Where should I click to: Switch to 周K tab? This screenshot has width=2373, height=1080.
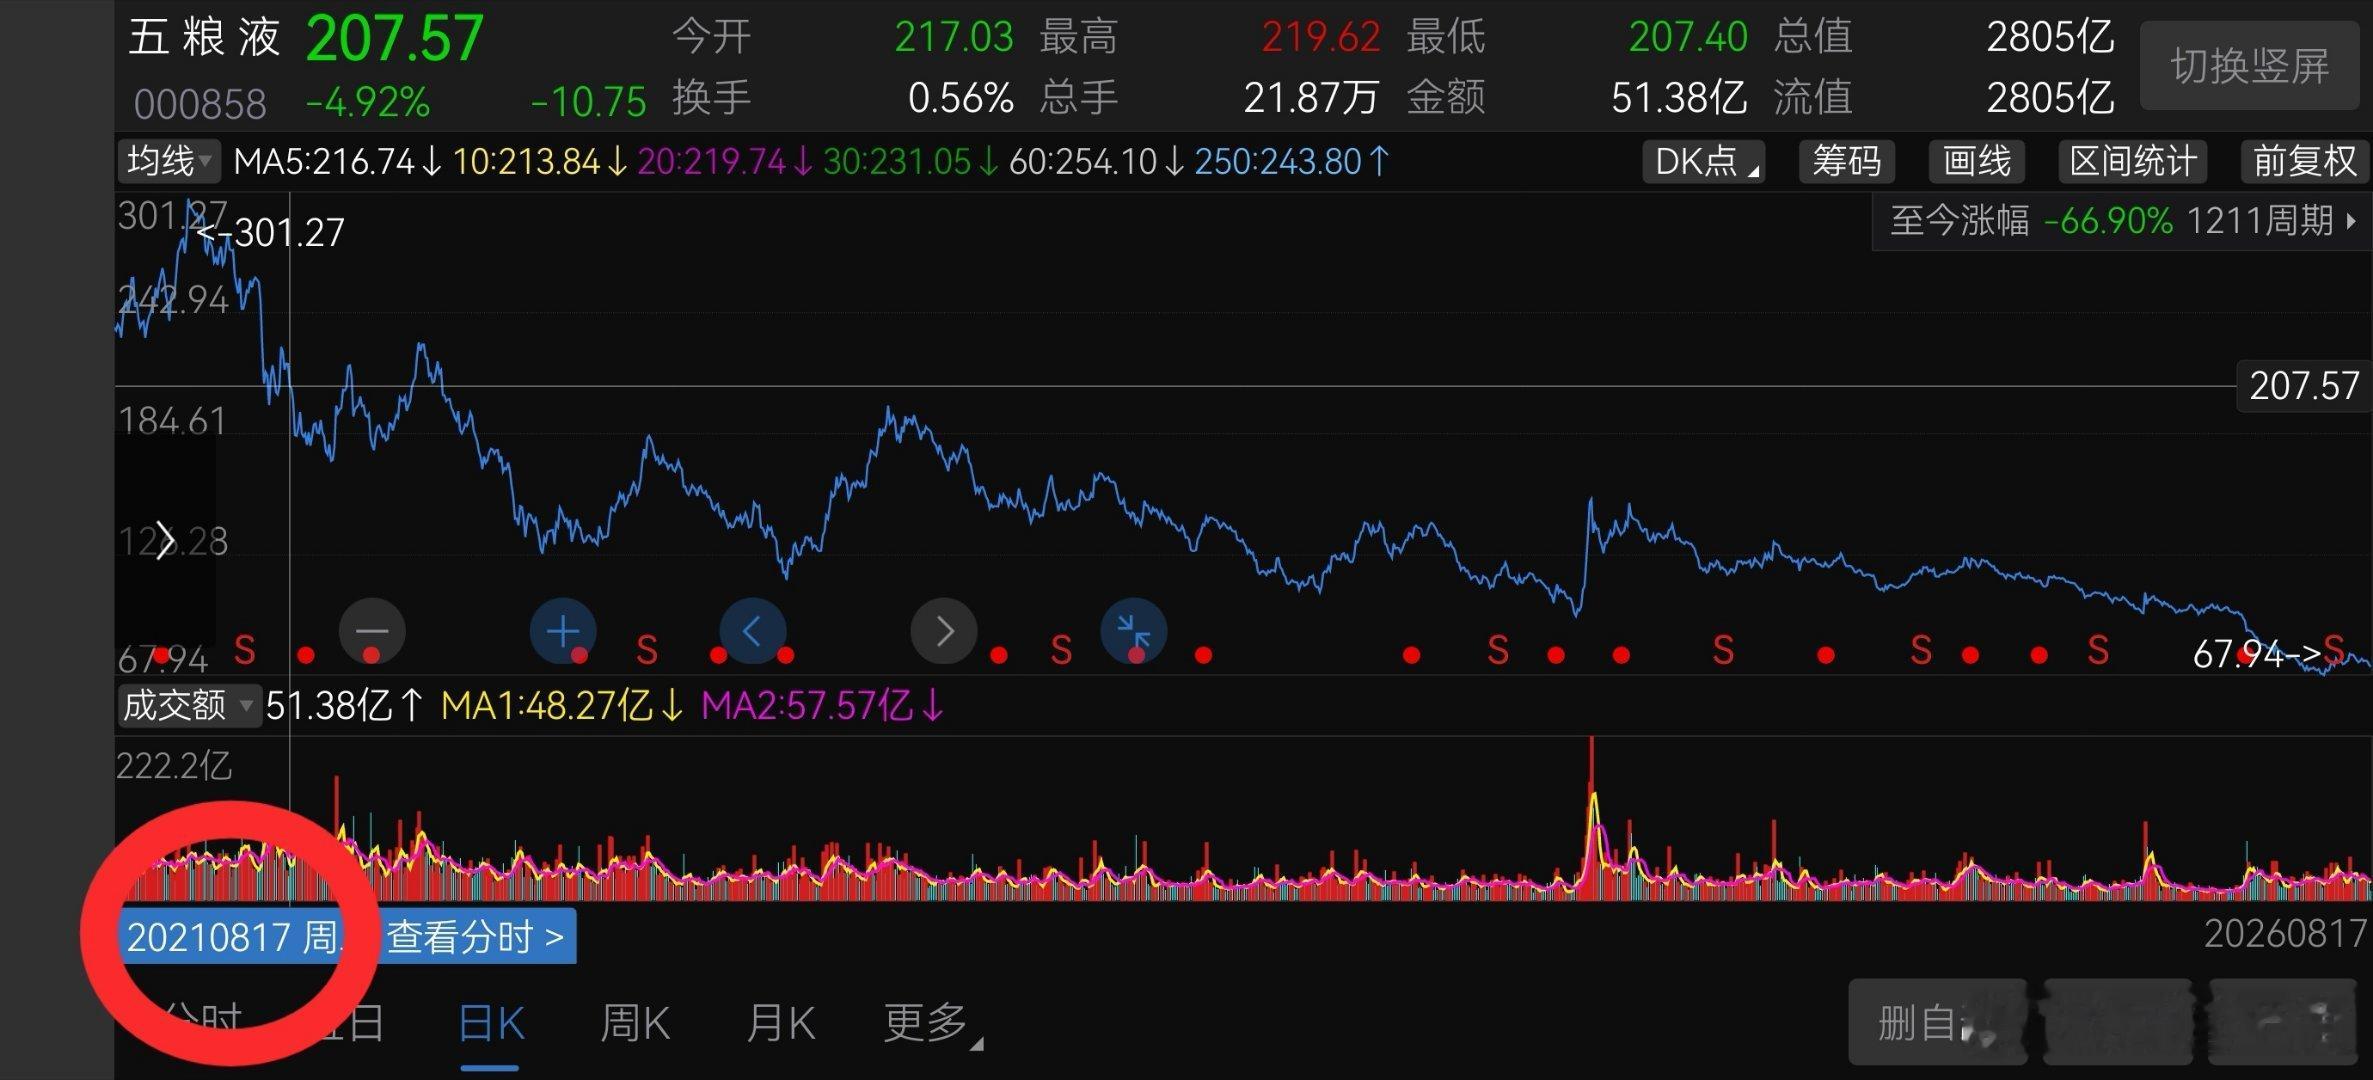[x=635, y=1024]
